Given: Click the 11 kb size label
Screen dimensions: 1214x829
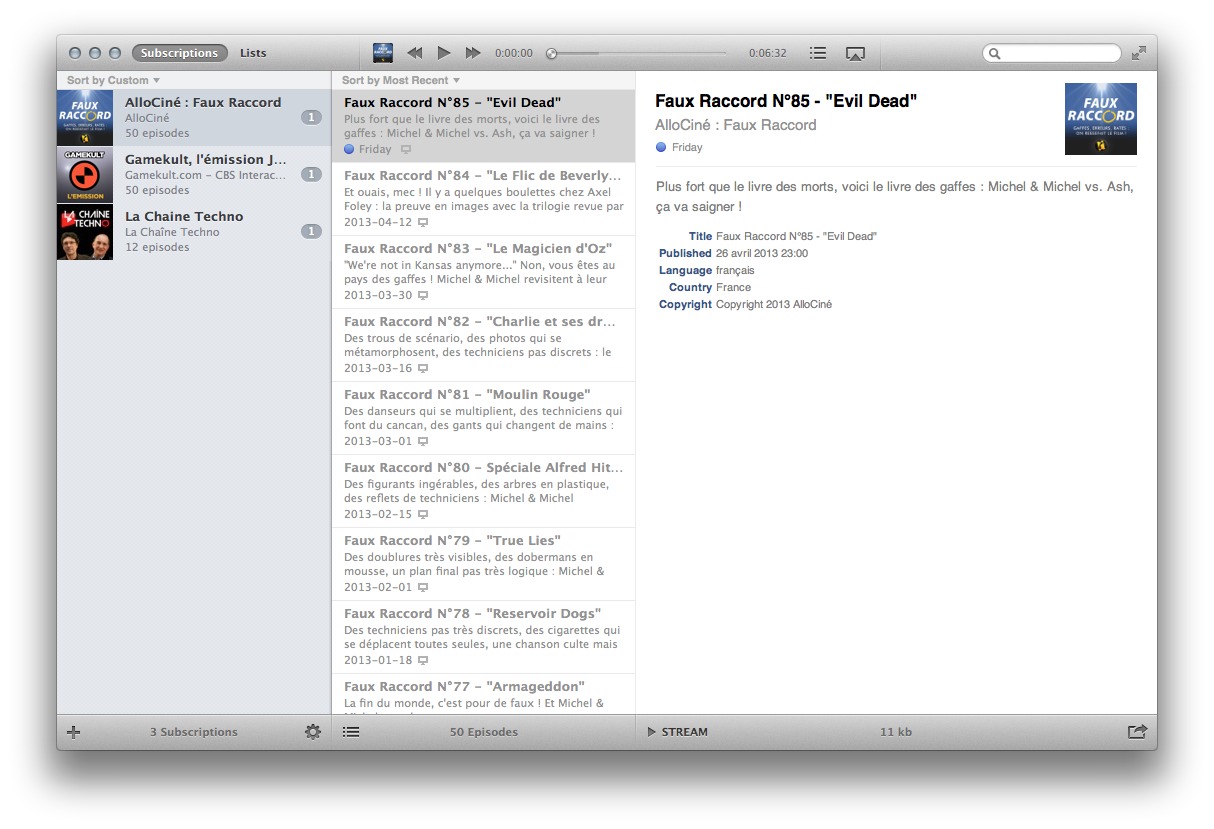Looking at the screenshot, I should point(896,732).
